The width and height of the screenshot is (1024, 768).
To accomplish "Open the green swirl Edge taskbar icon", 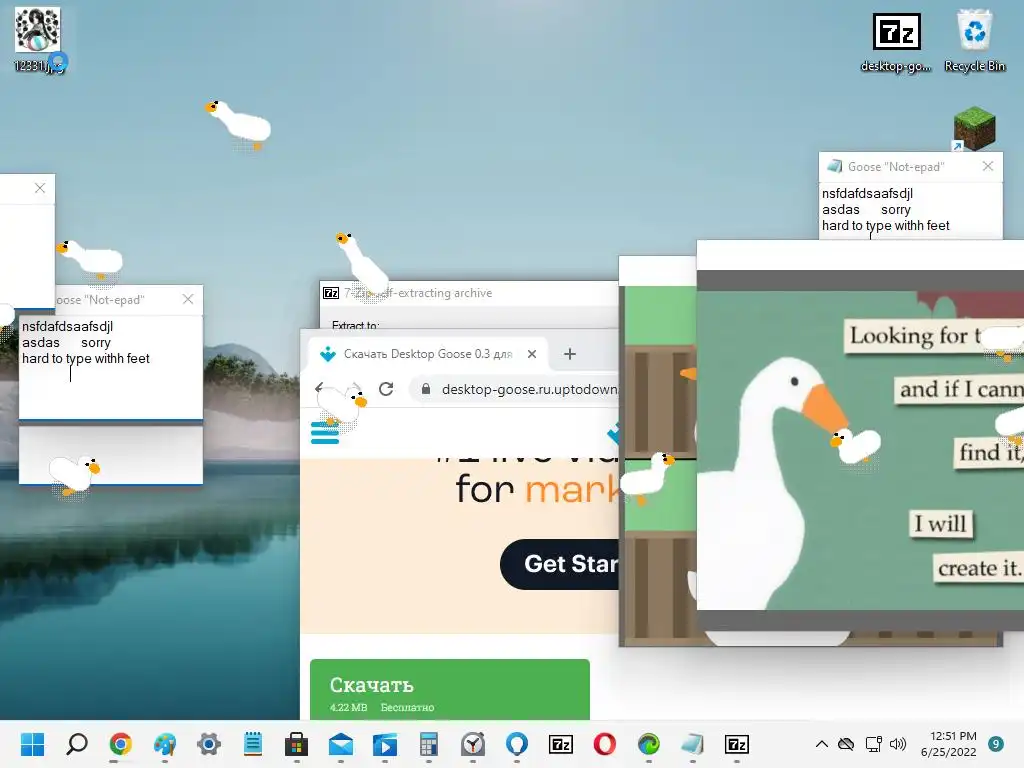I will pyautogui.click(x=648, y=744).
